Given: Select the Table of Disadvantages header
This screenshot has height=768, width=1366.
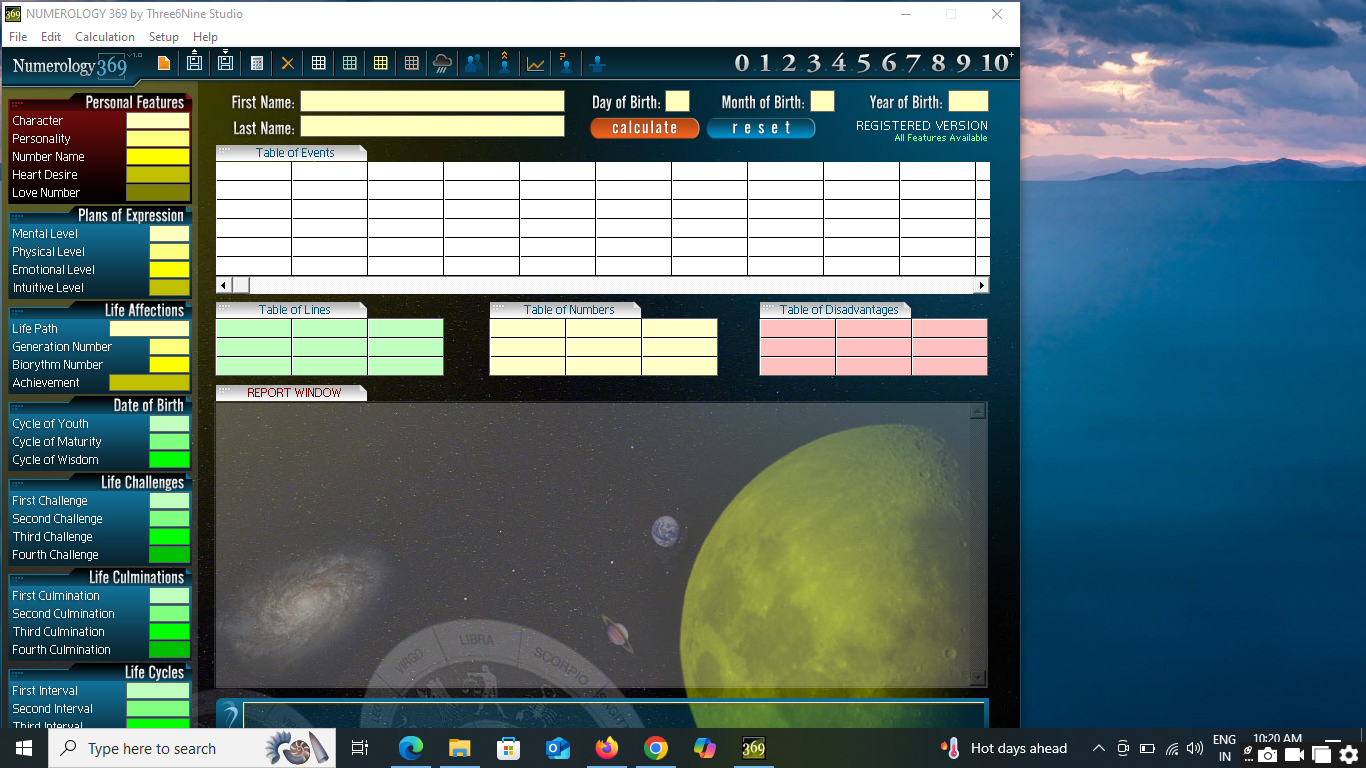Looking at the screenshot, I should point(839,309).
